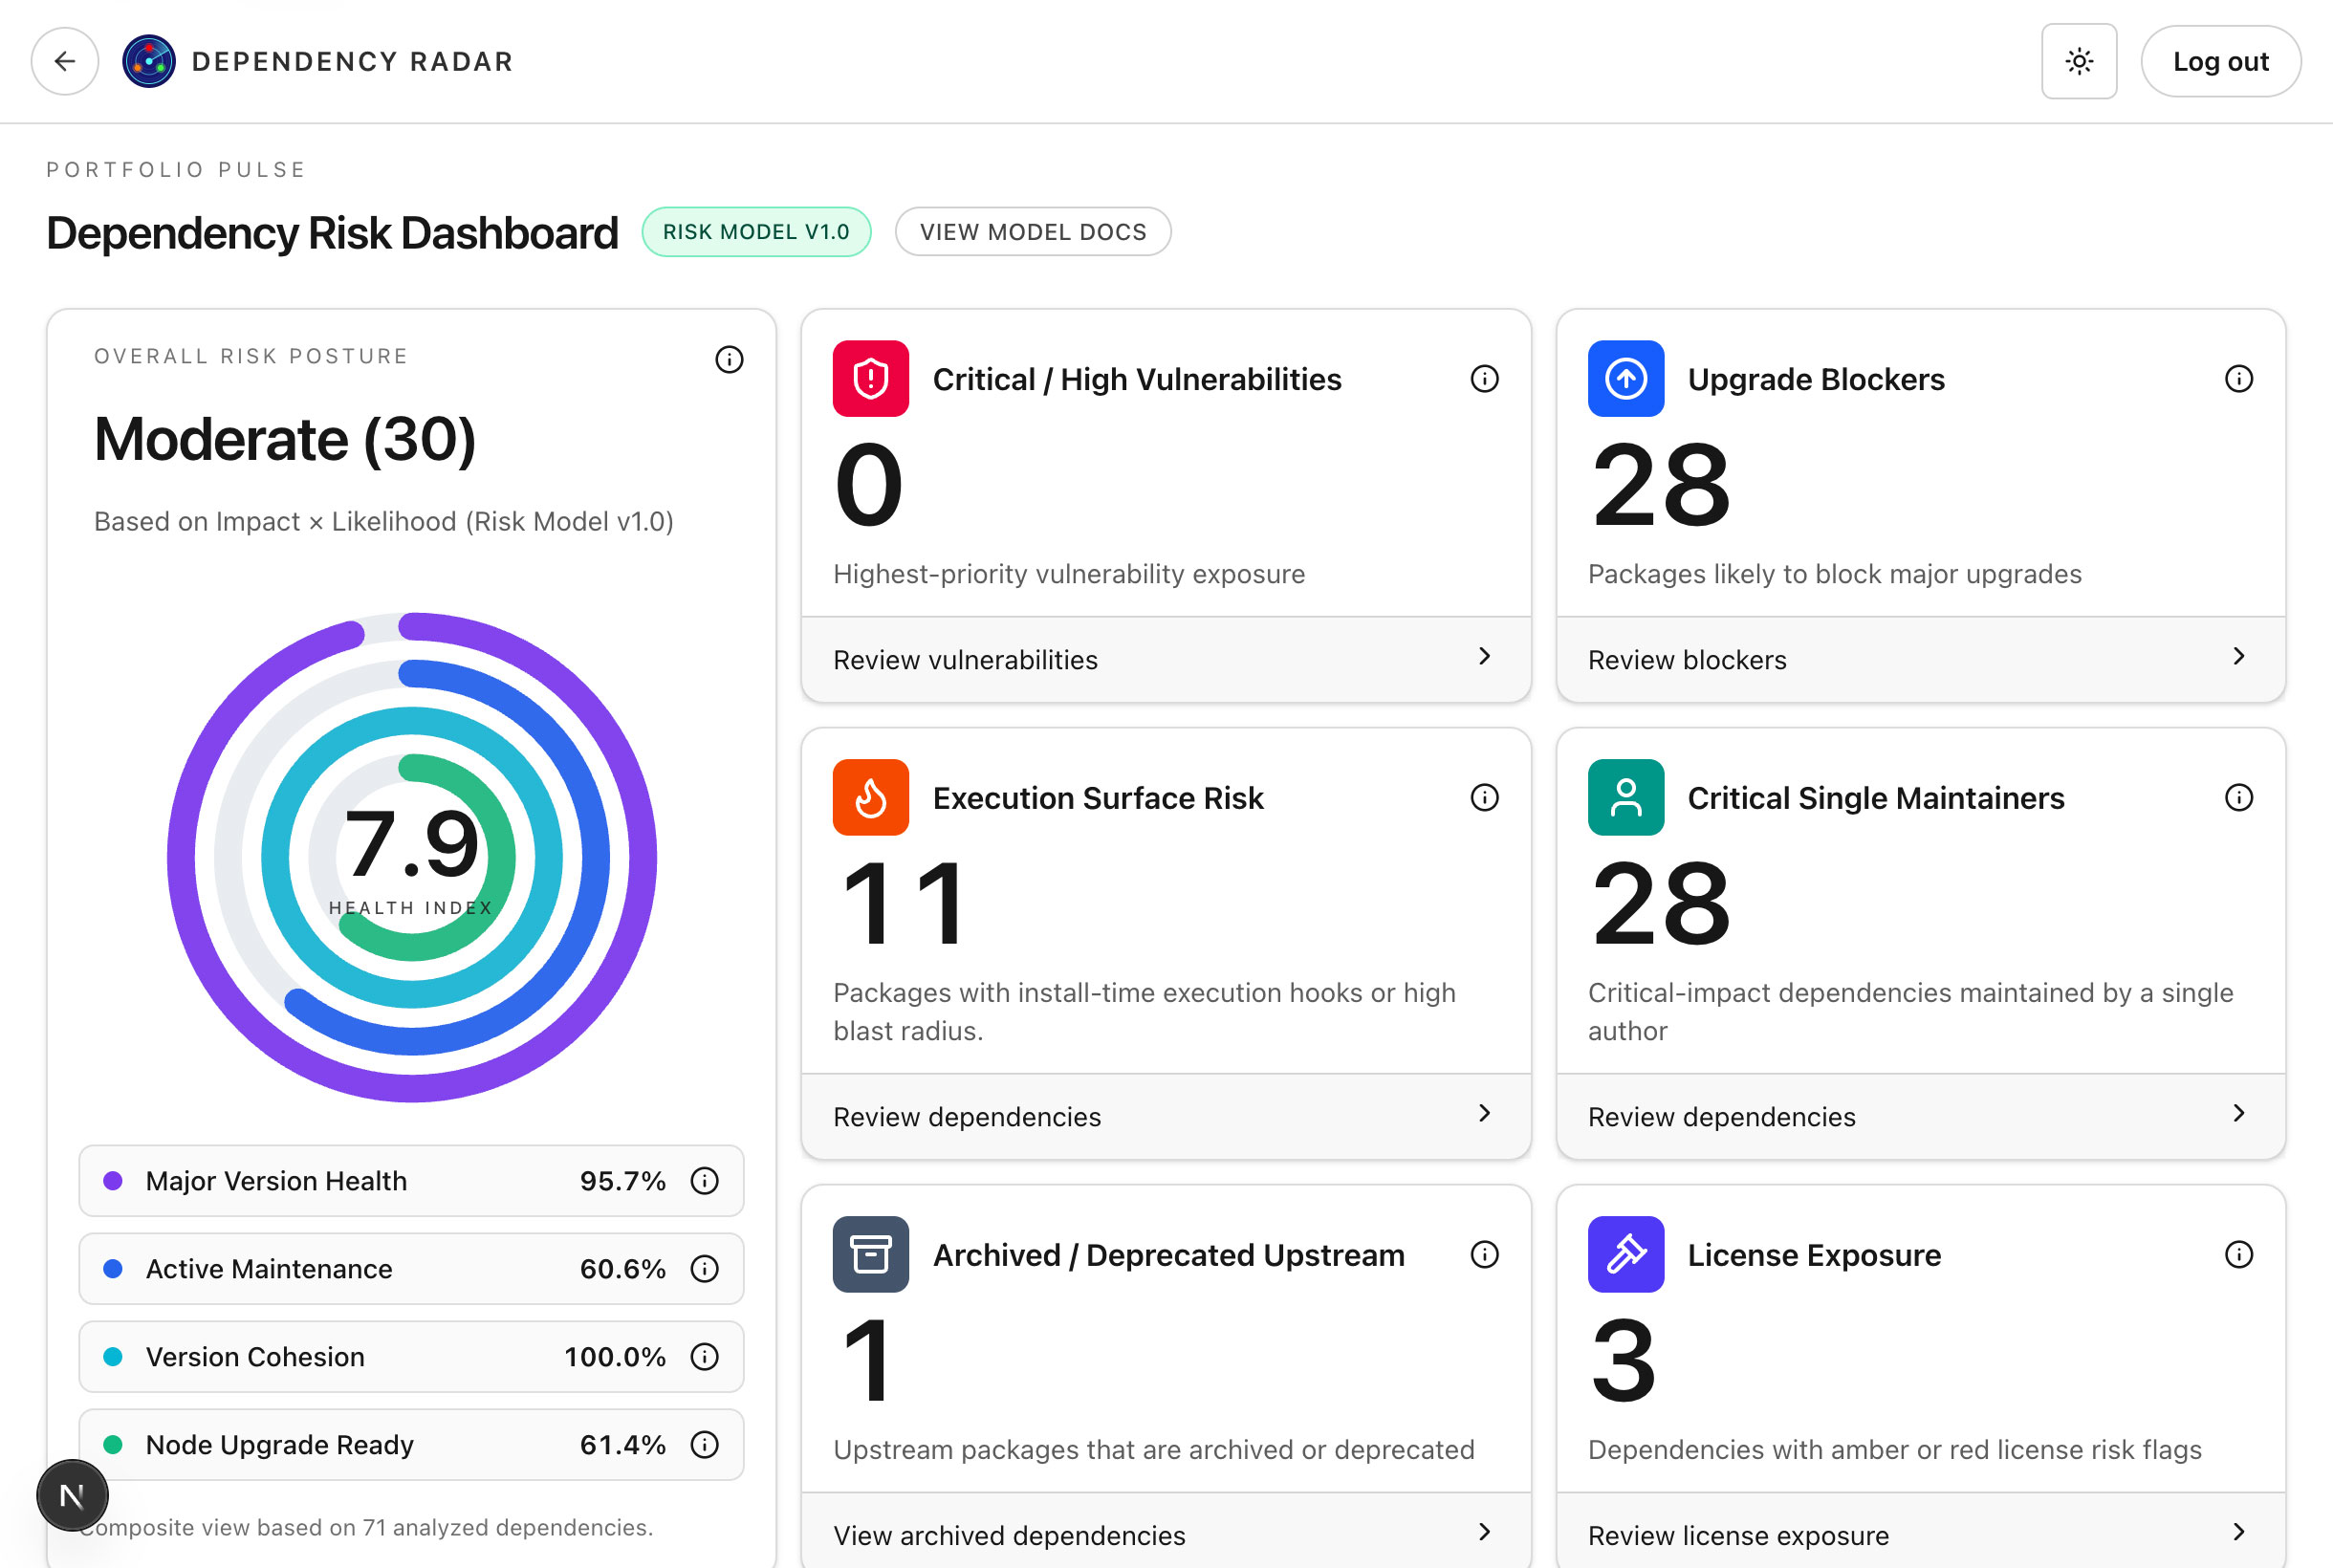Expand Review blockers chevron row

click(1920, 659)
